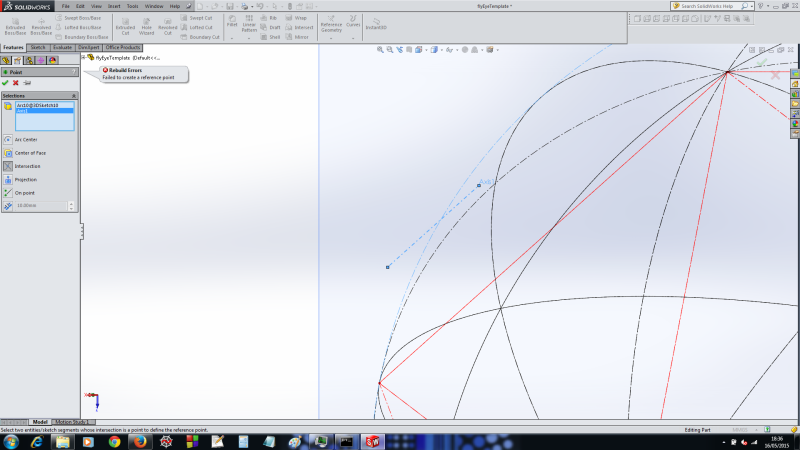Image resolution: width=800 pixels, height=450 pixels.
Task: Open the Insert menu
Action: 114,6
